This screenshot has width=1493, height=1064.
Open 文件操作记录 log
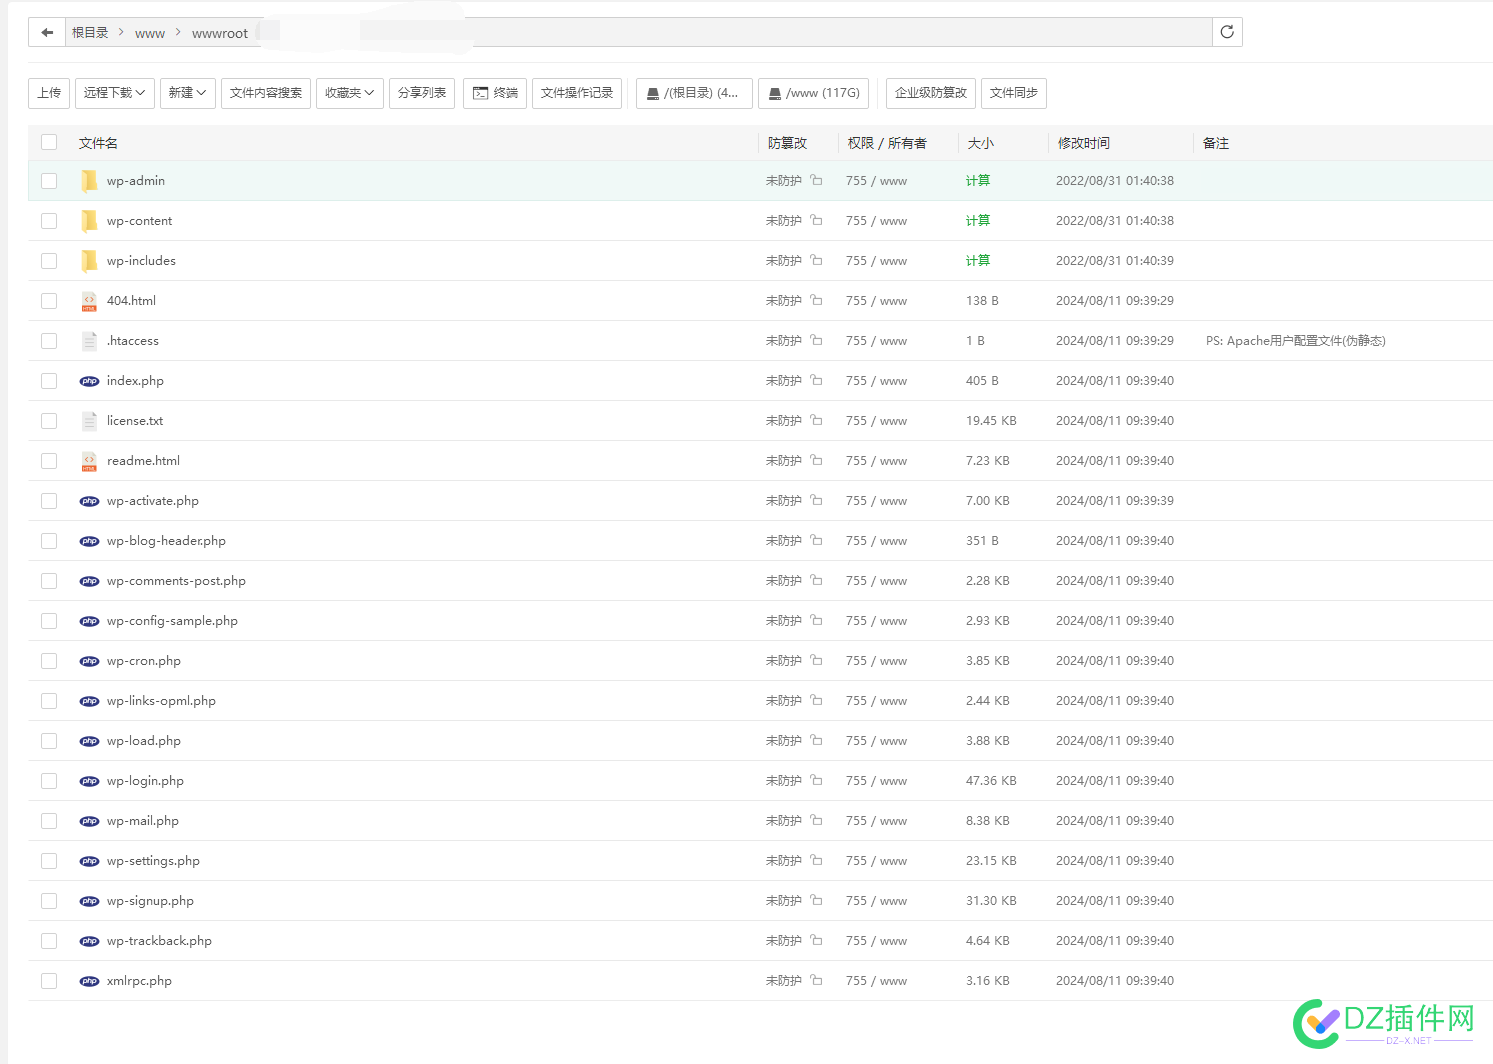pyautogui.click(x=577, y=93)
